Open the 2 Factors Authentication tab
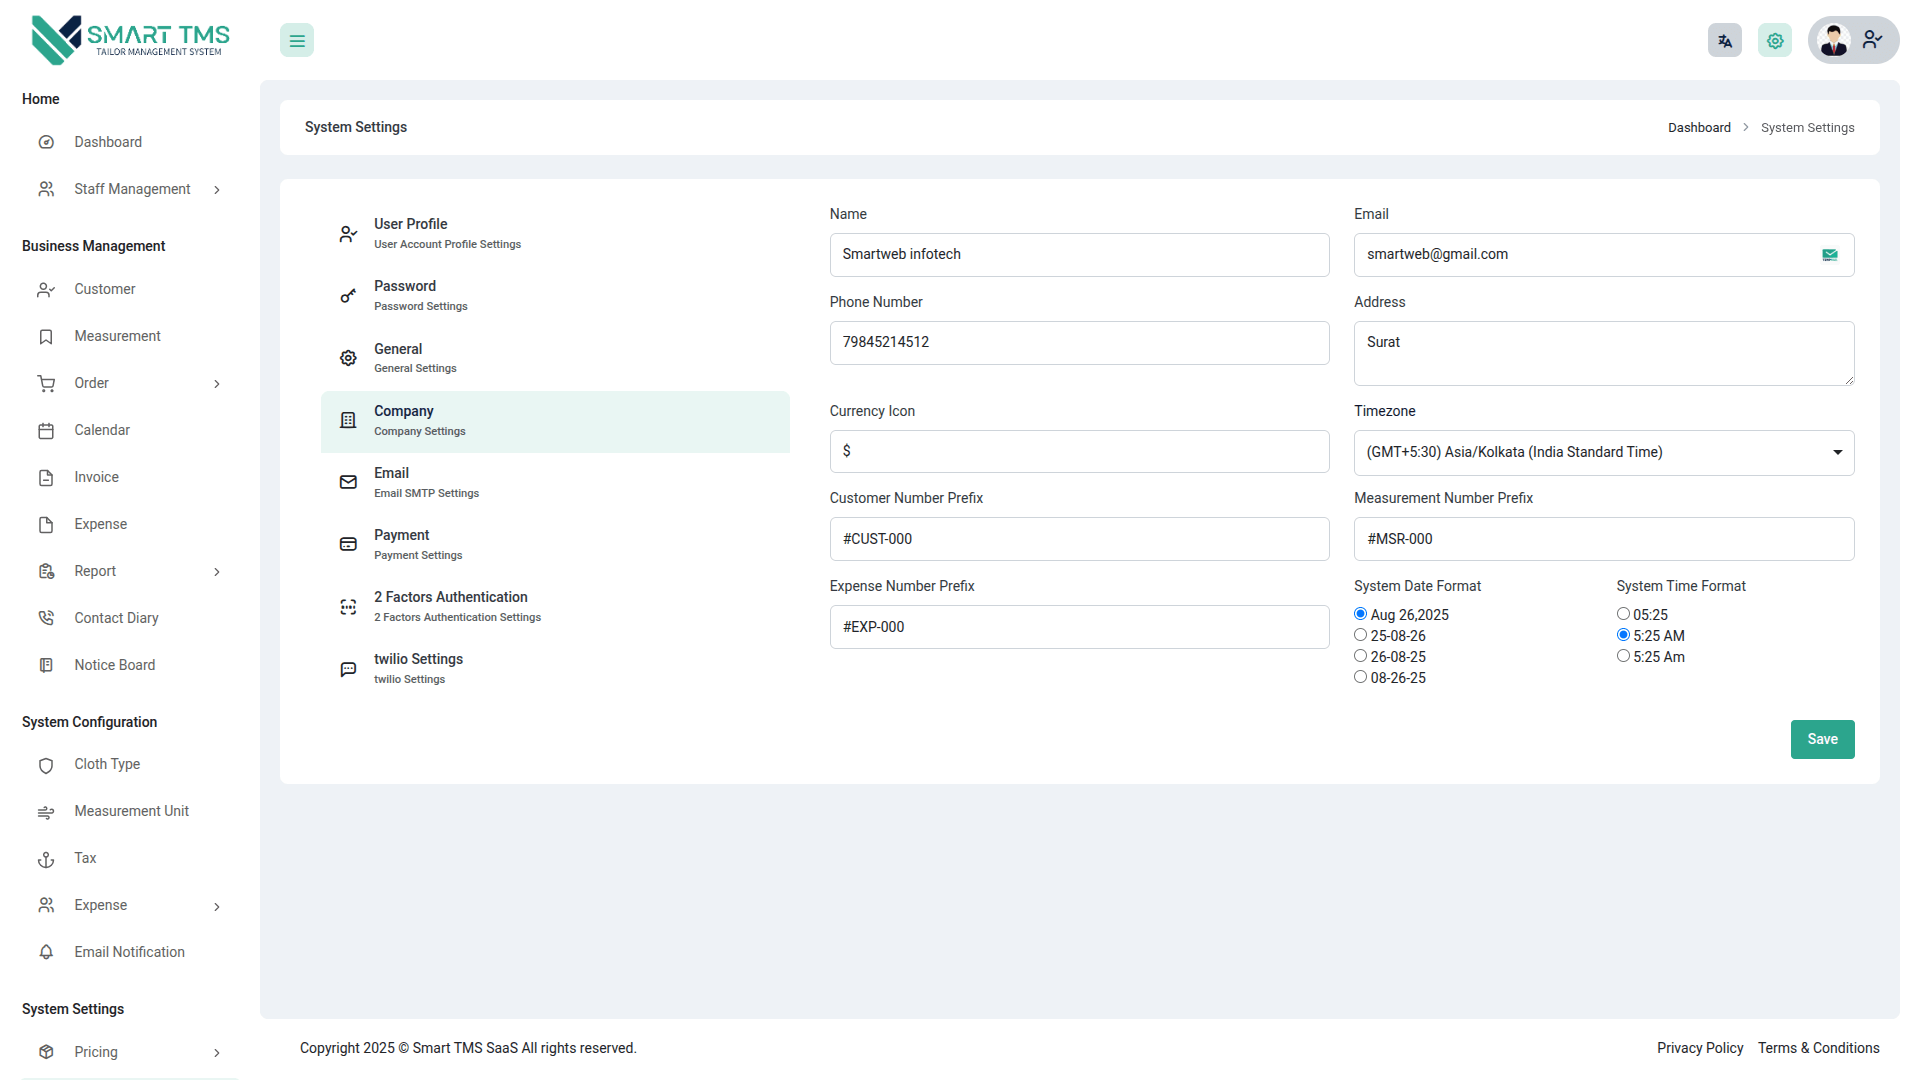Image resolution: width=1920 pixels, height=1080 pixels. tap(450, 606)
